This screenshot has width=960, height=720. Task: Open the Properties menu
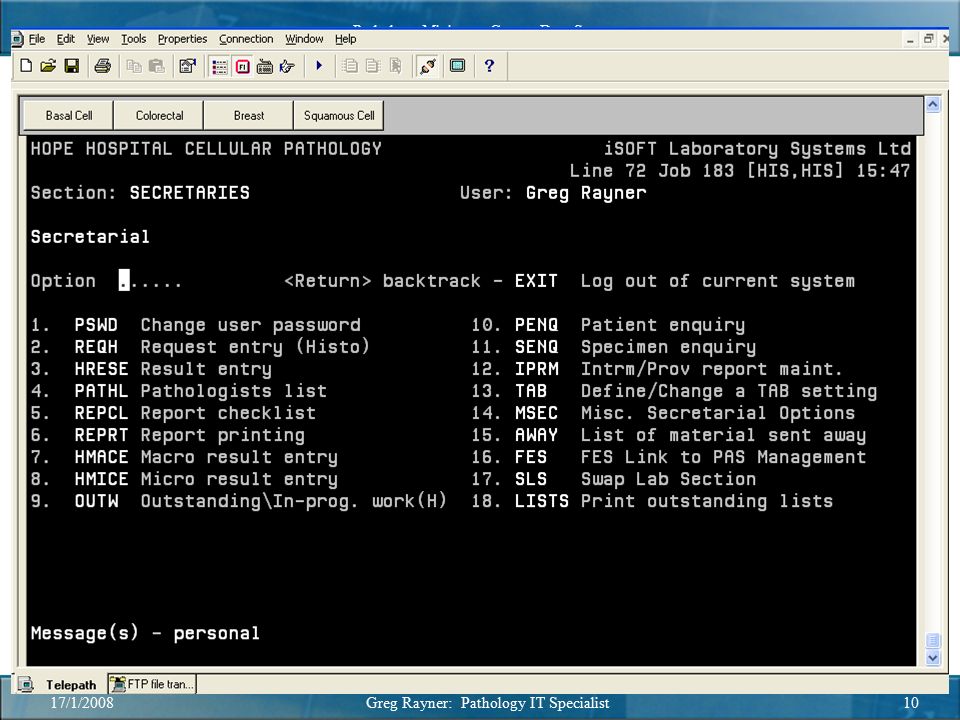click(x=182, y=39)
